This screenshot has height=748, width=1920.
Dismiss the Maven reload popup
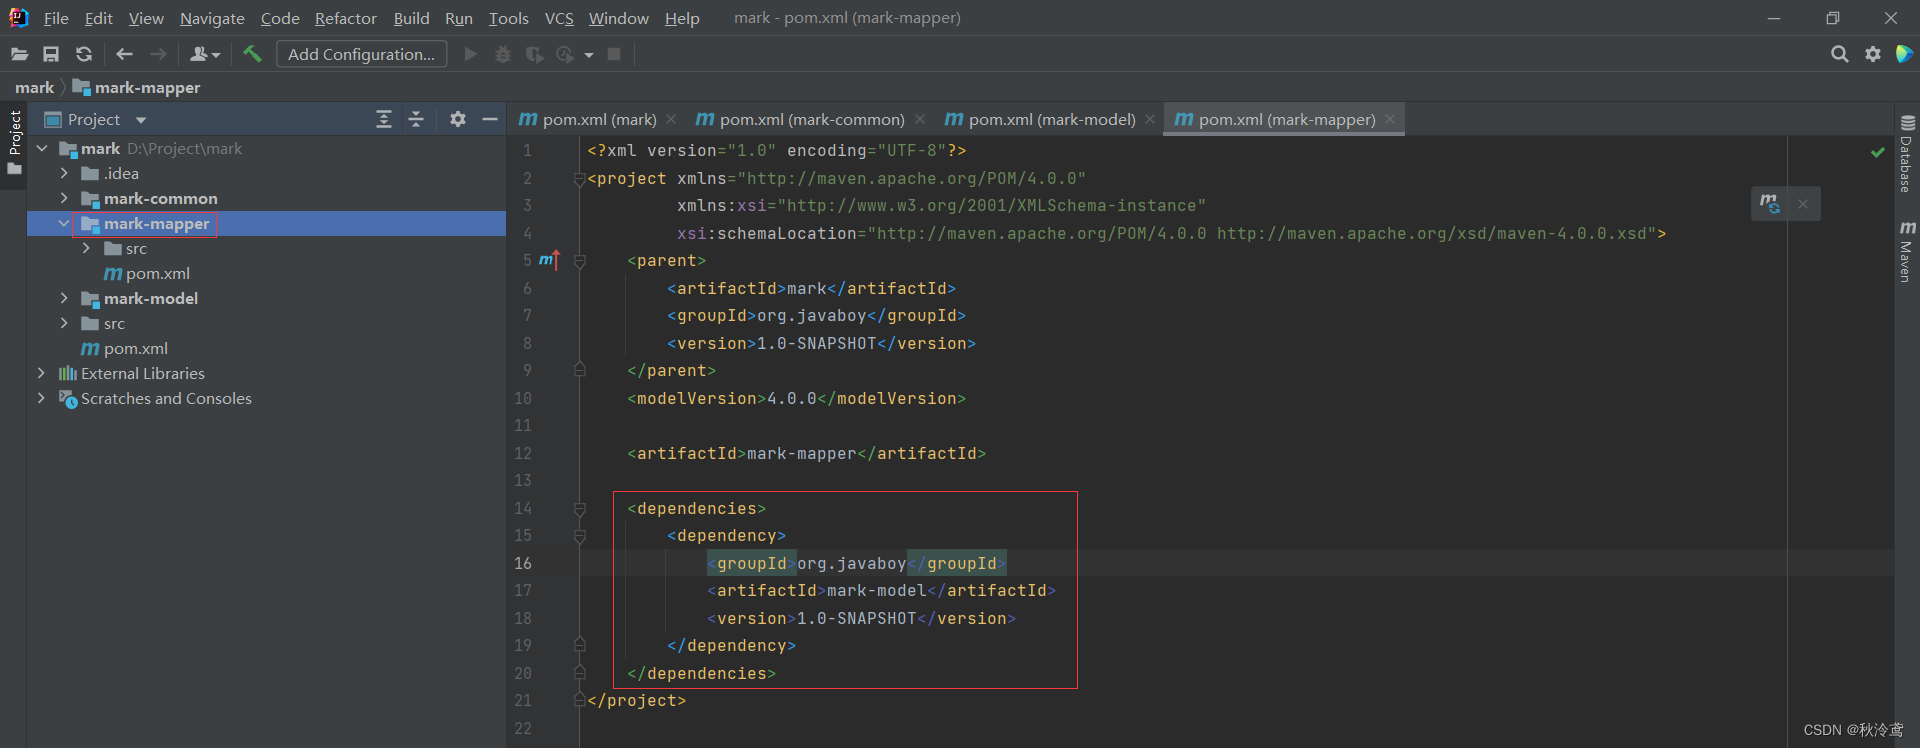point(1803,204)
